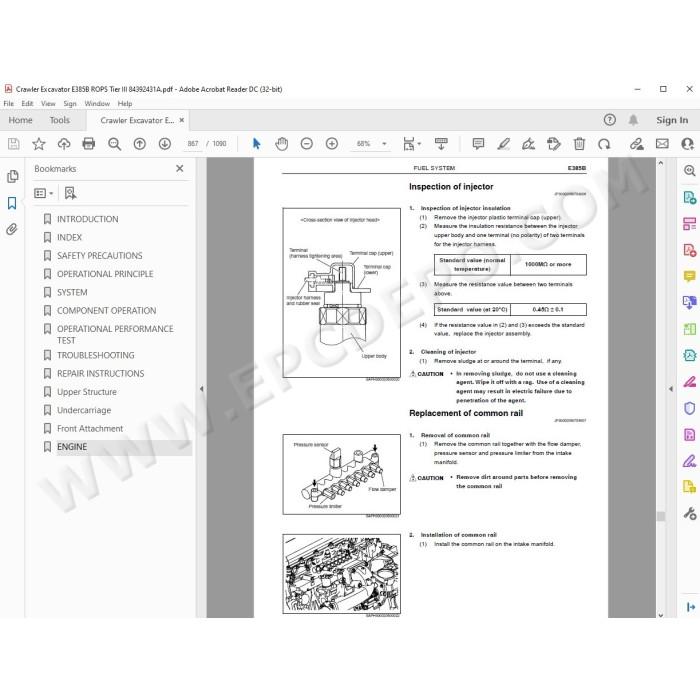Add a sticky note comment
Screen dimensions: 700x700
point(478,144)
